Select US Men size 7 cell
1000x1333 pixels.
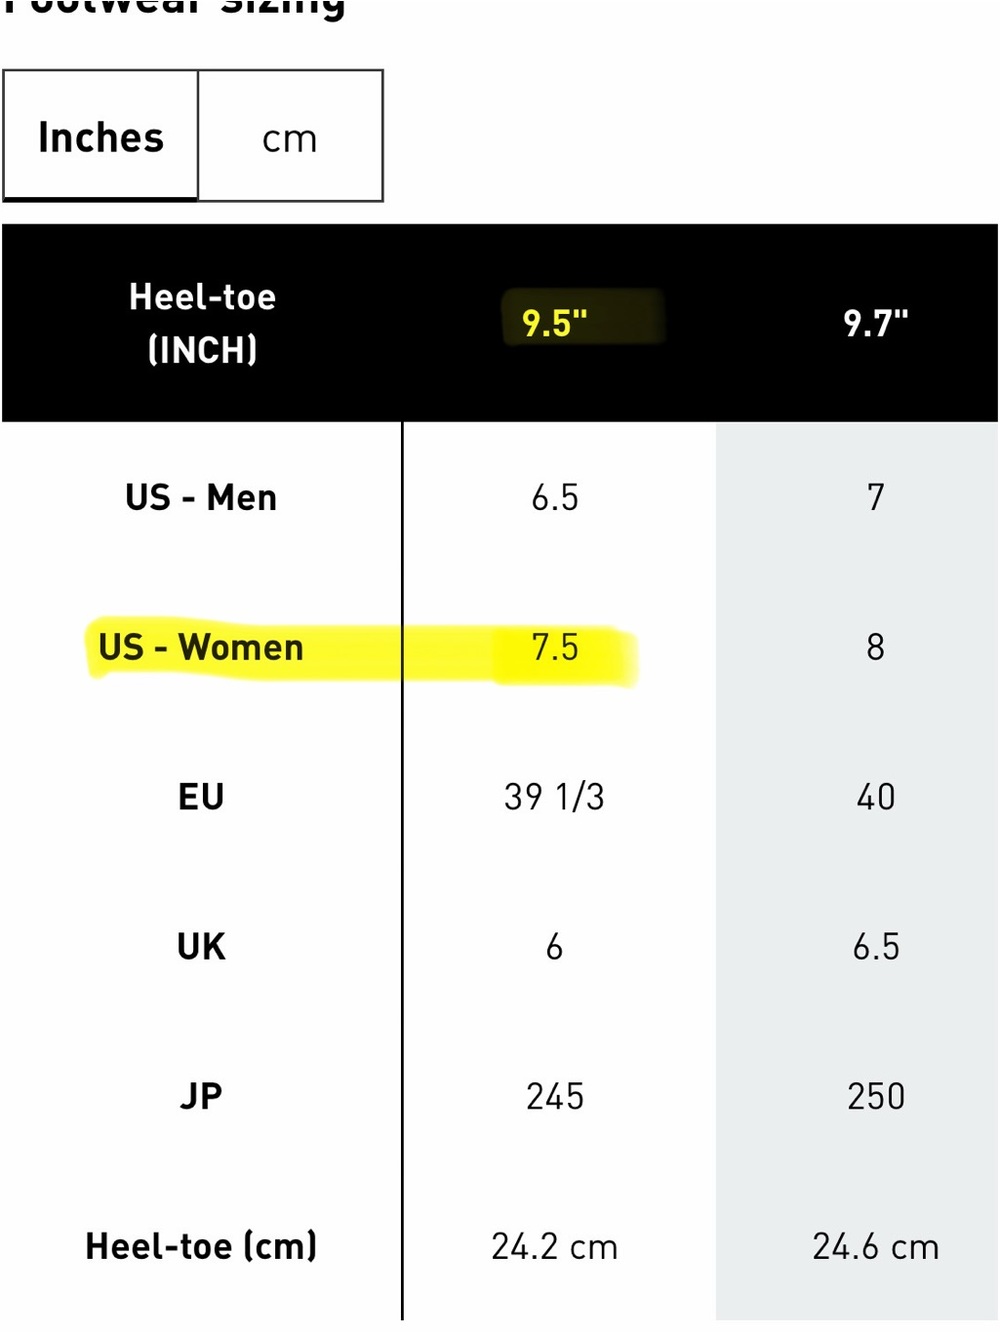[x=876, y=497]
